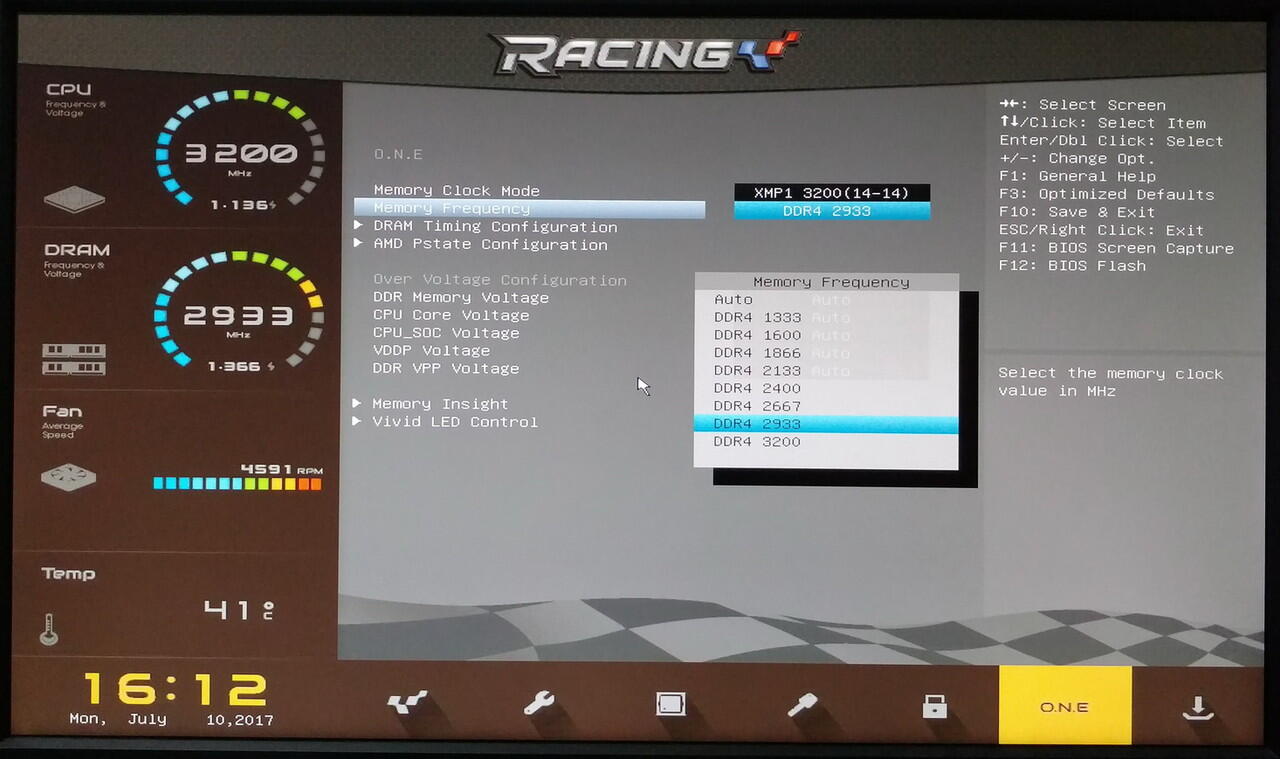Click the thermometer Temp icon
The image size is (1280, 759).
47,628
